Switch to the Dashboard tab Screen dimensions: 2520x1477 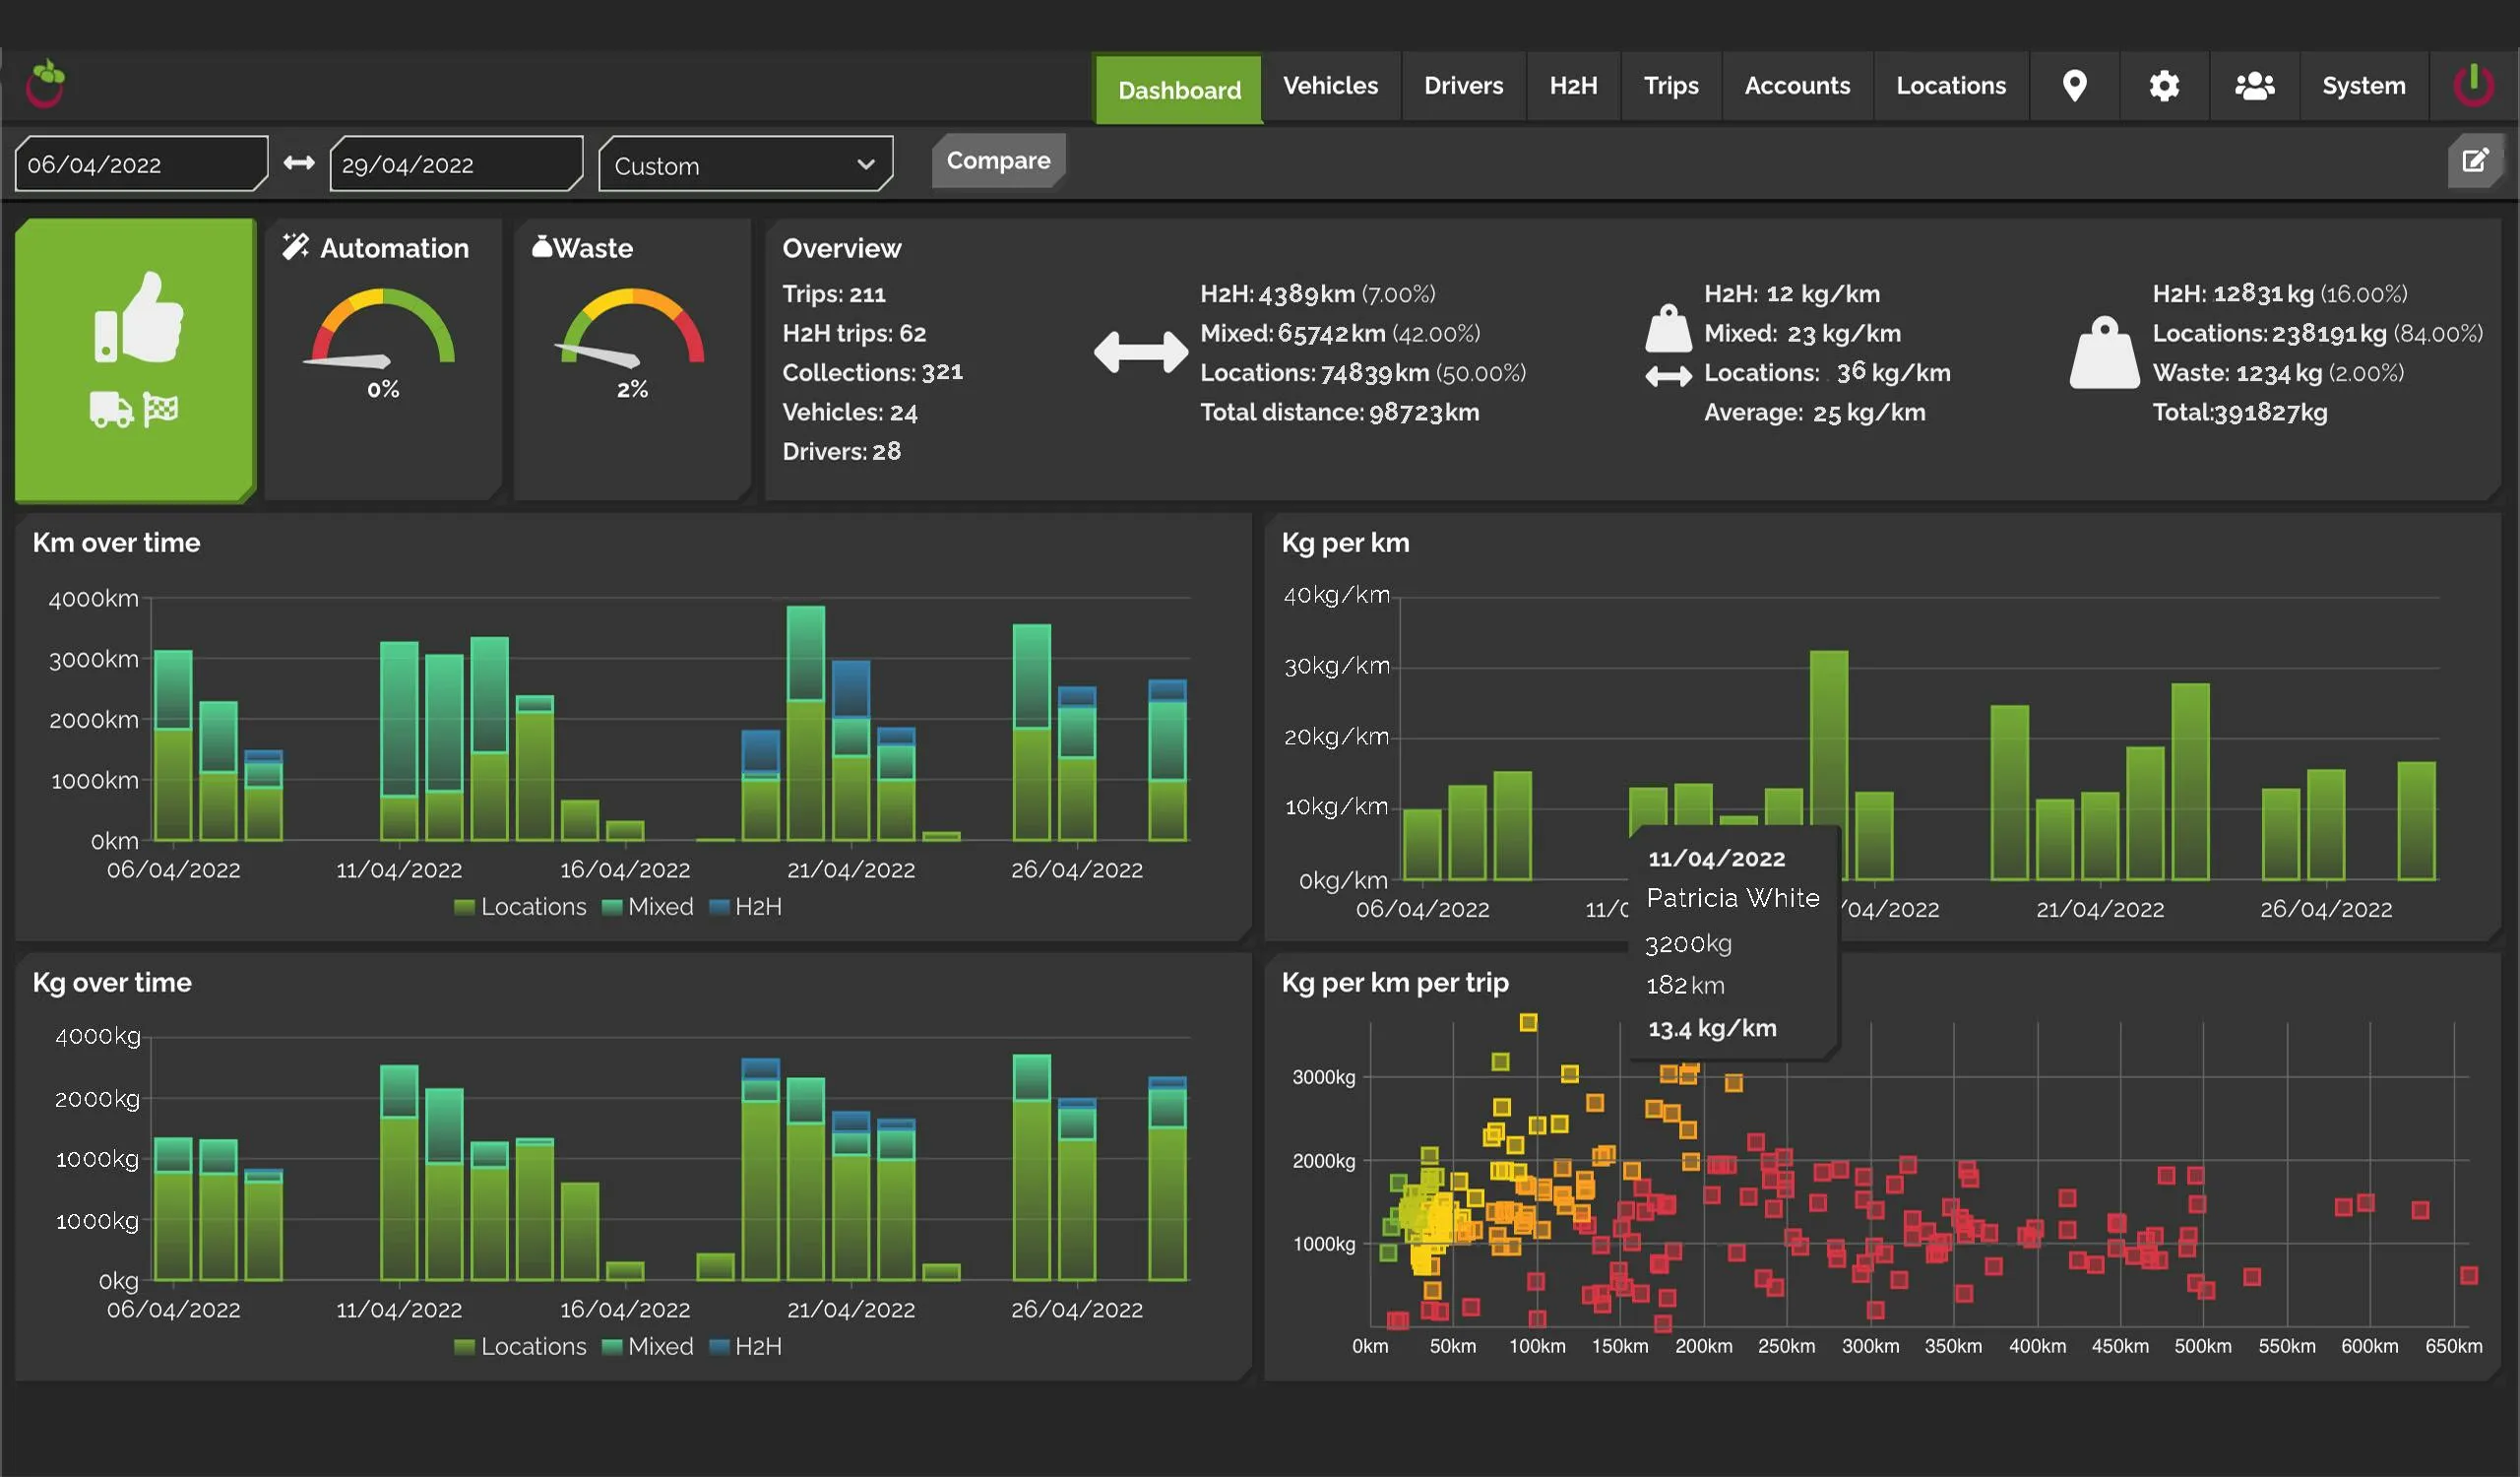click(1179, 89)
